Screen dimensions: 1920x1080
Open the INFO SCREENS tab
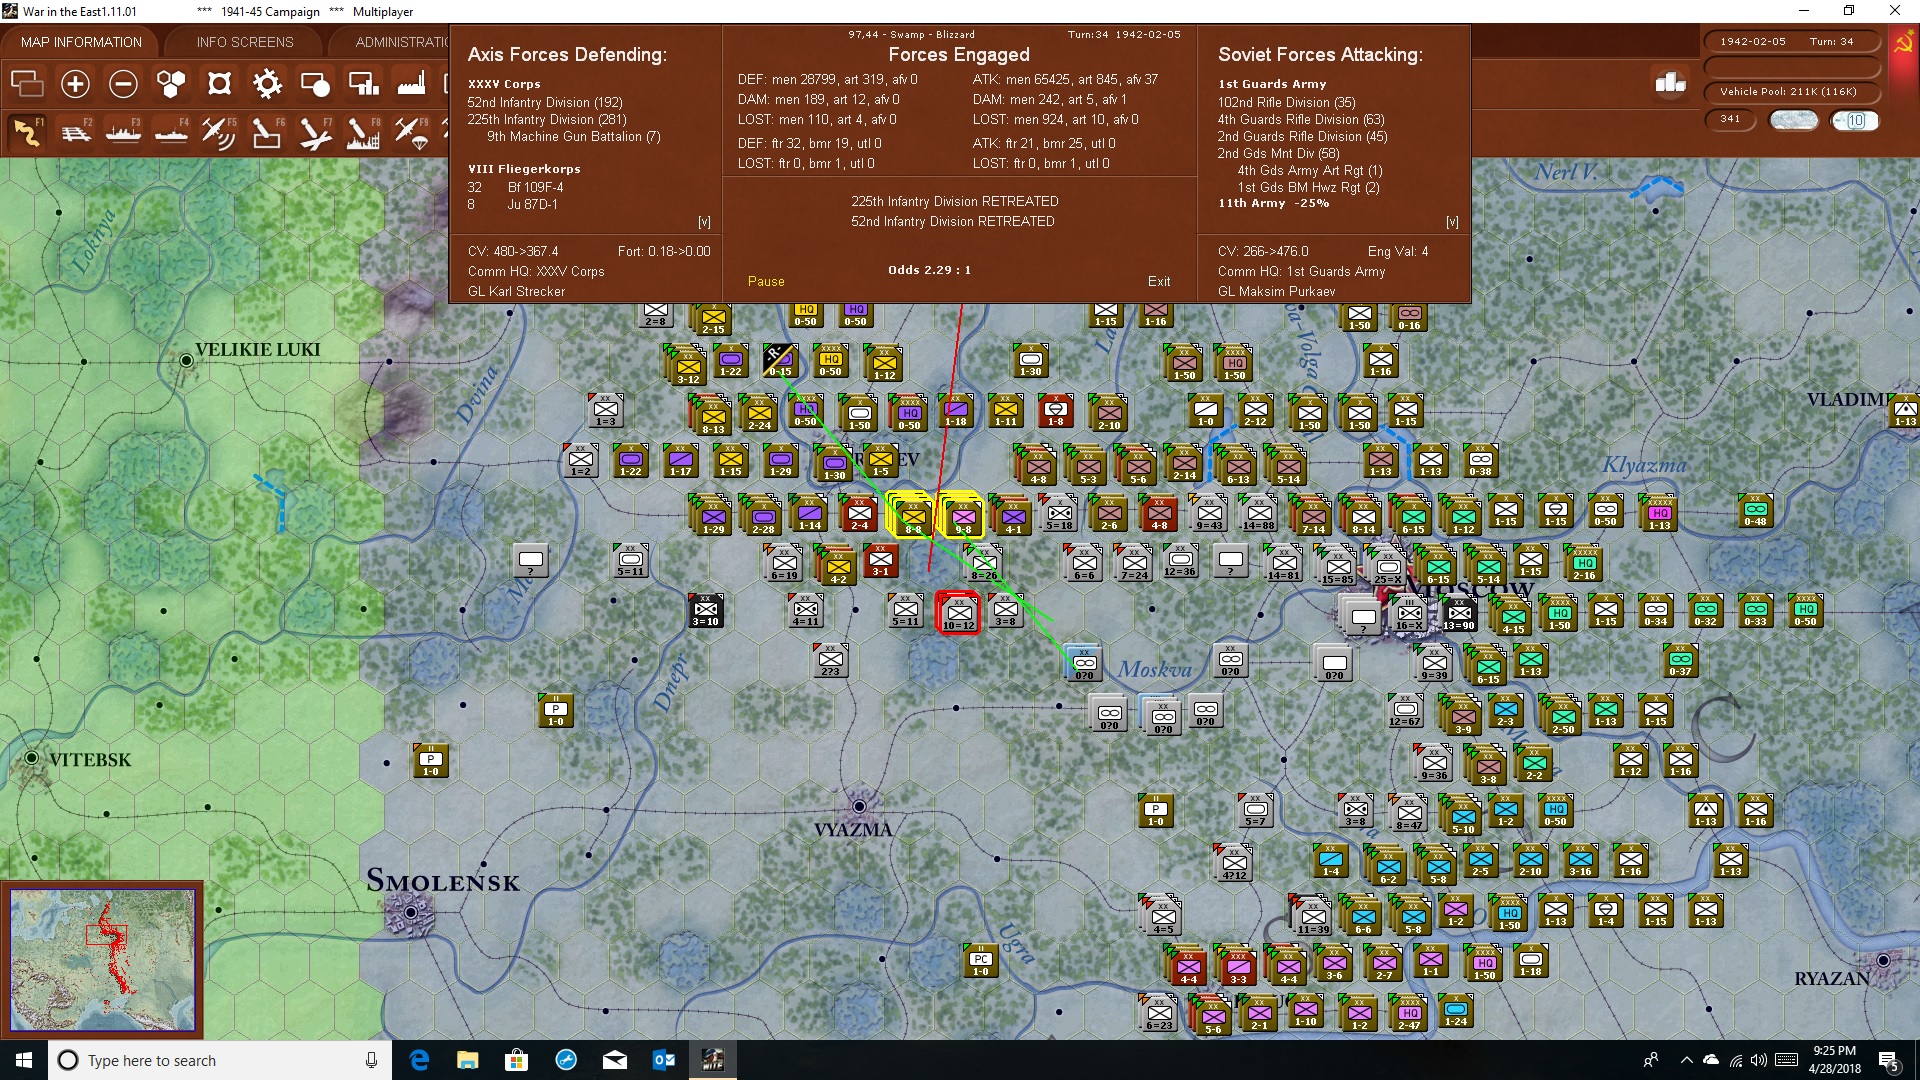[x=245, y=42]
